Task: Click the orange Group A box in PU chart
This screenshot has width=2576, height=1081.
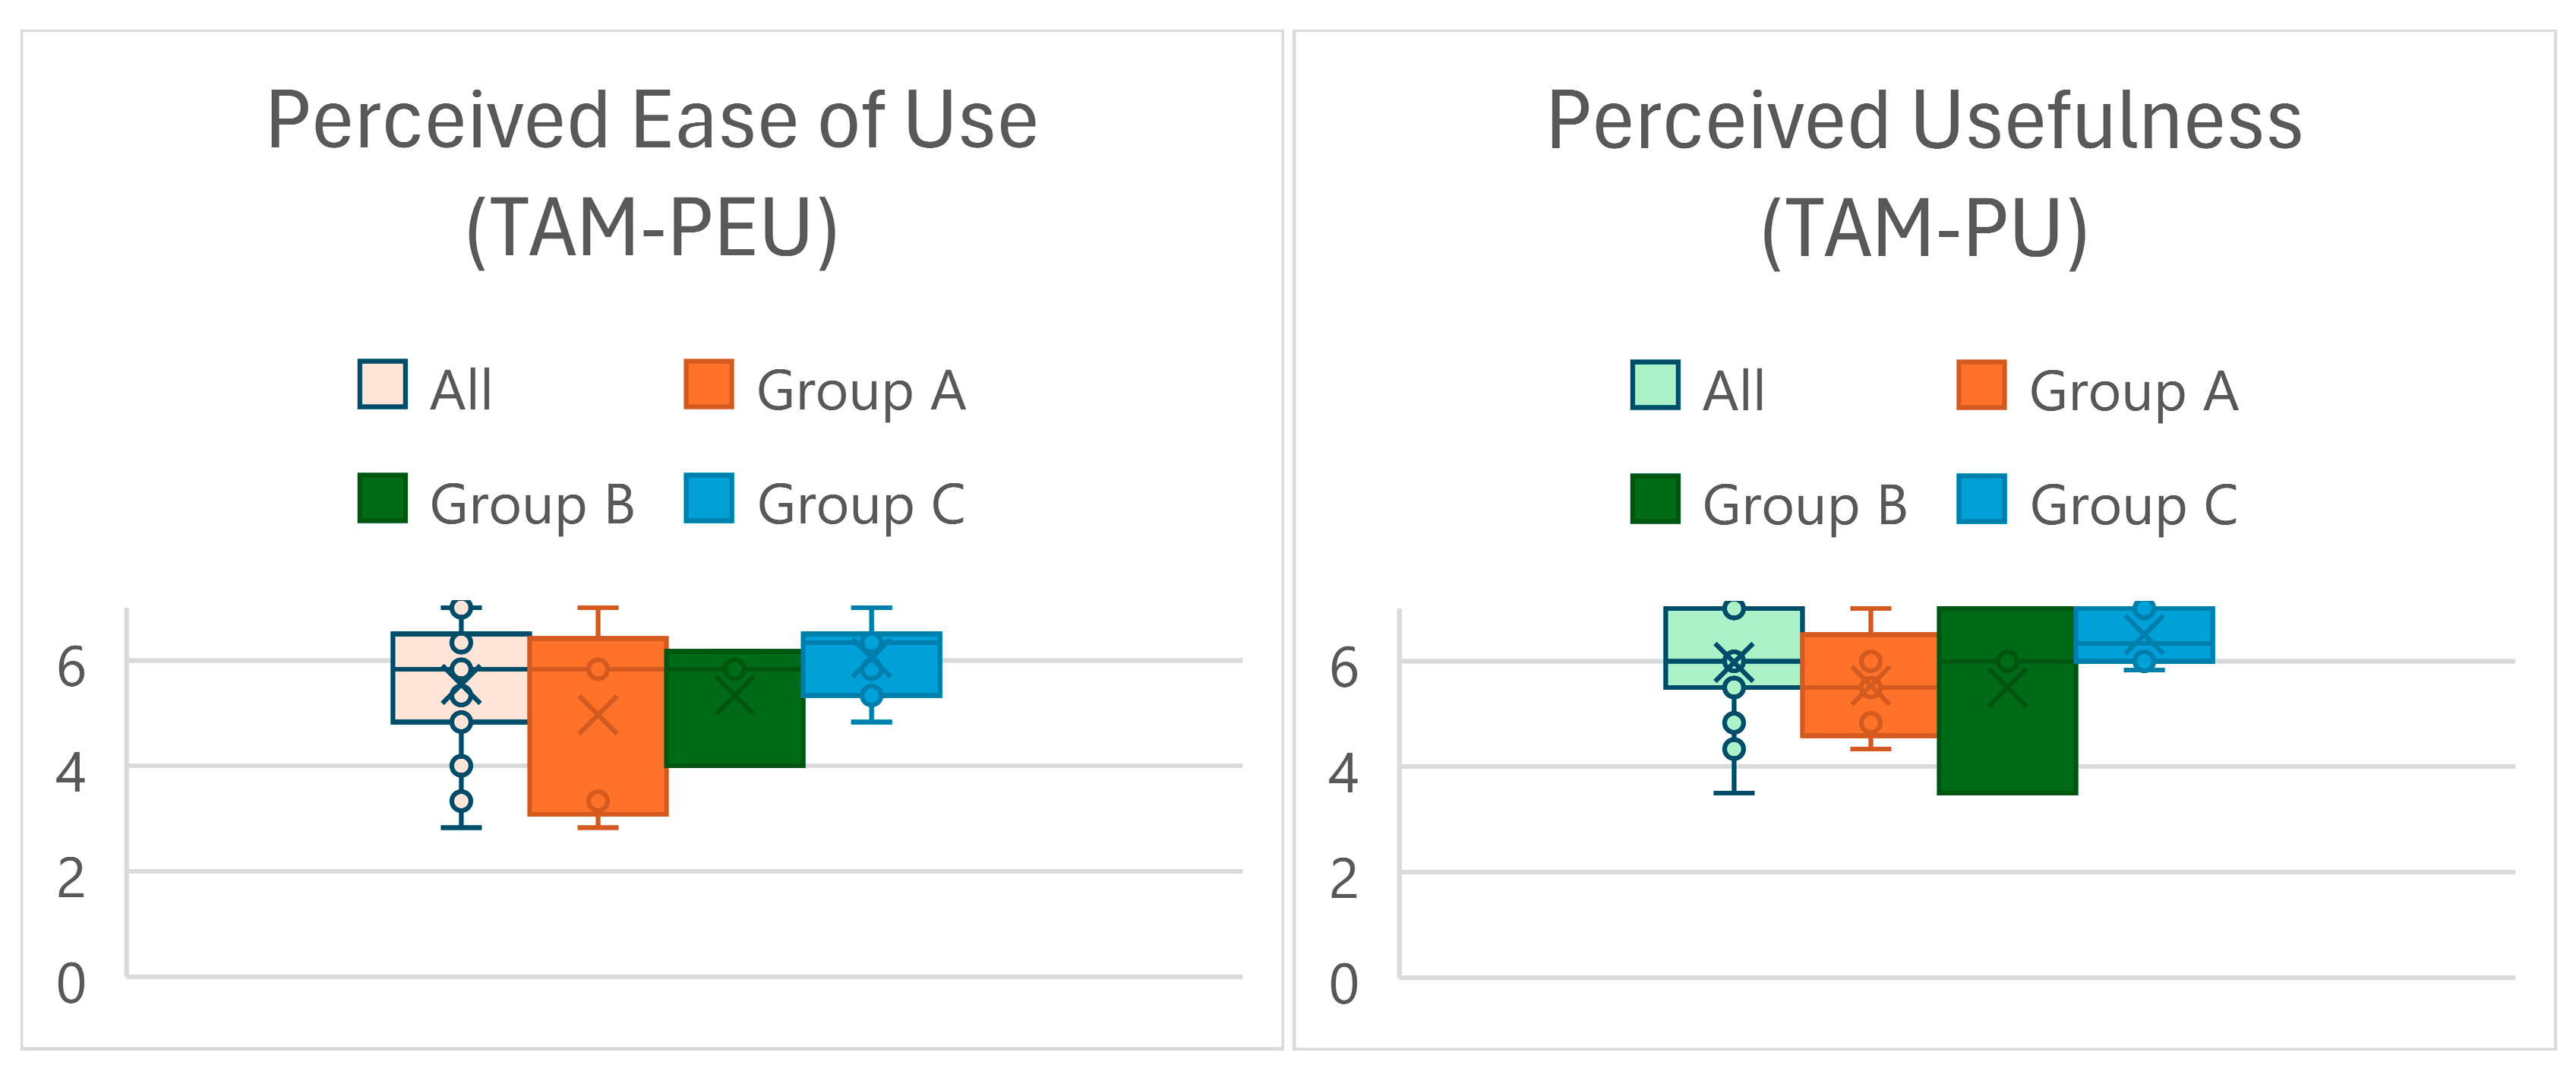Action: pos(1840,712)
